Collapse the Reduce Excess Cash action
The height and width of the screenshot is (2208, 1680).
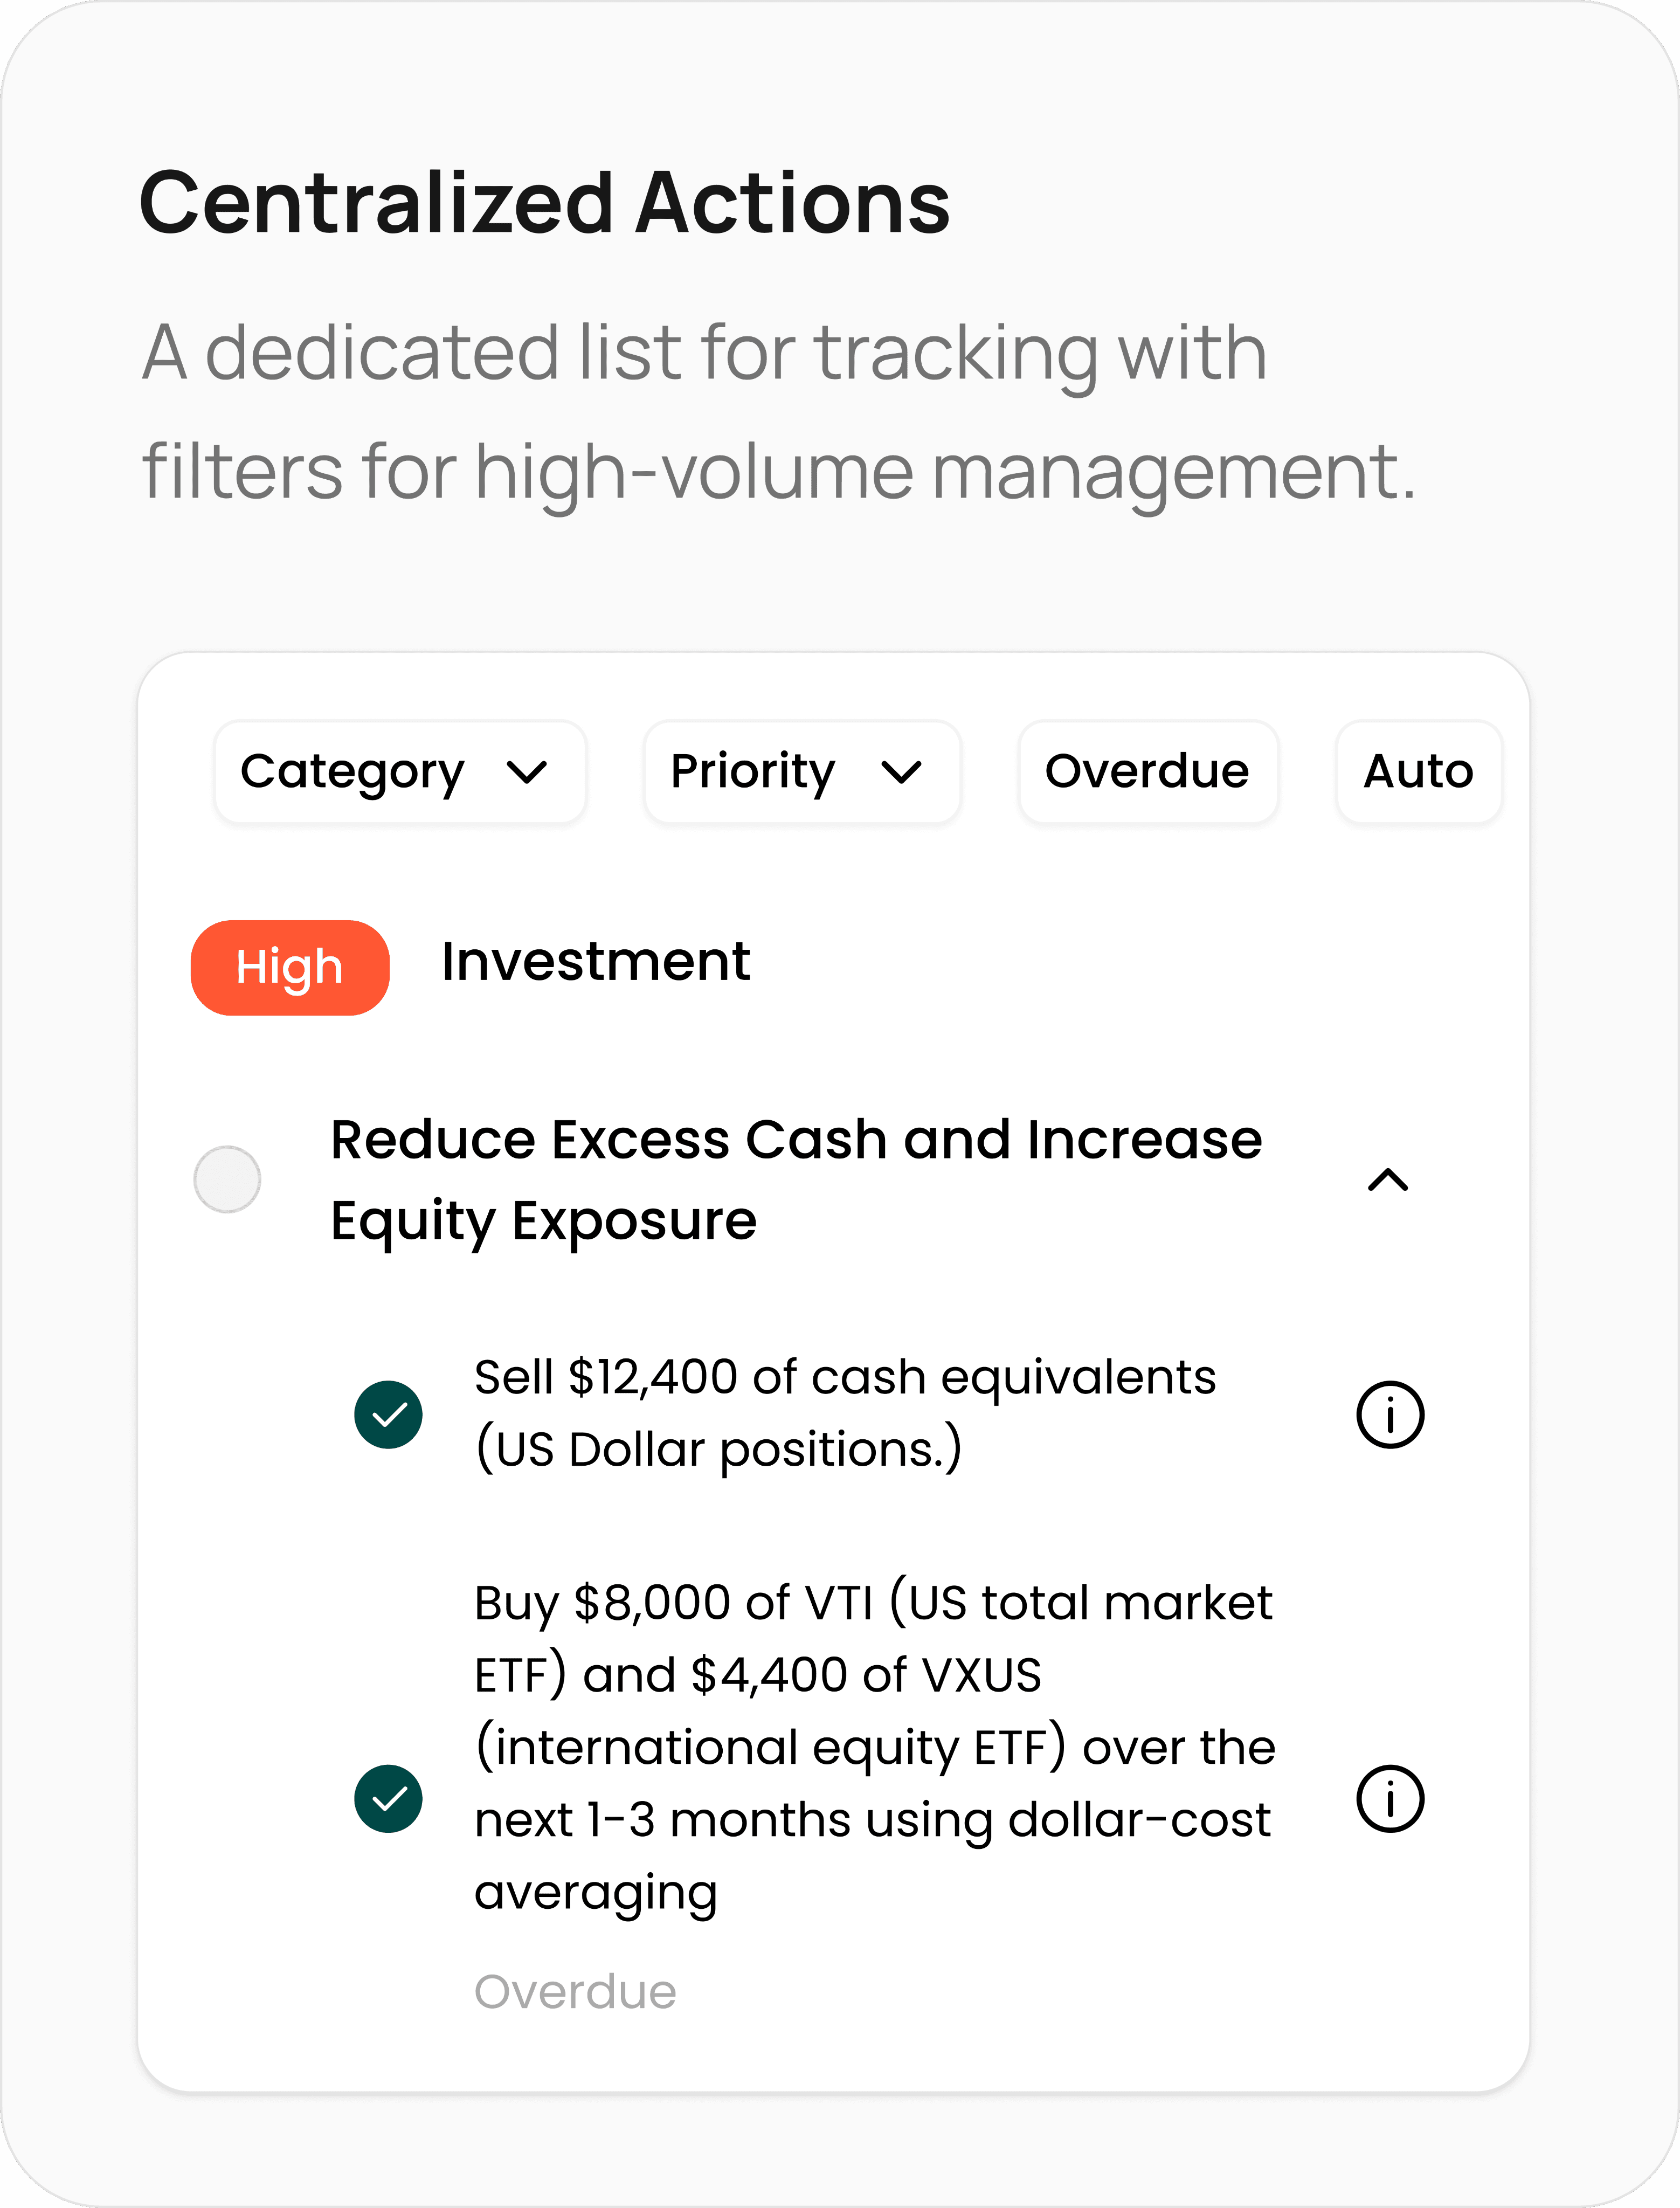click(1387, 1180)
